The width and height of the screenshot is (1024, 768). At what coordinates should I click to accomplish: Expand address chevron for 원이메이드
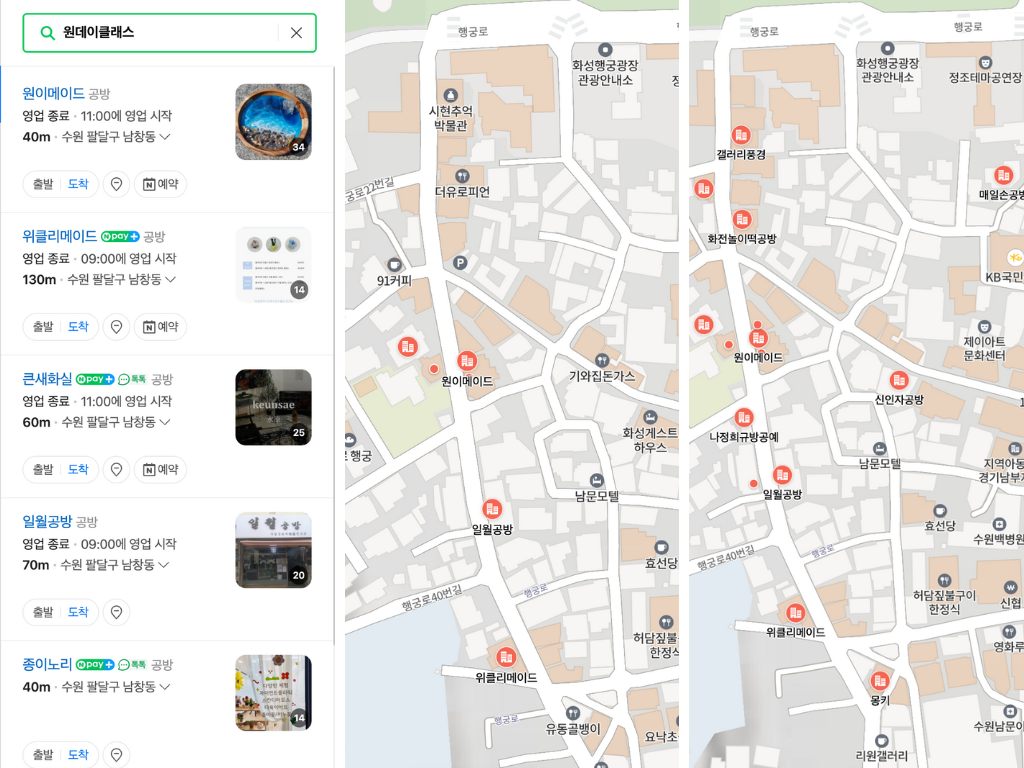click(165, 136)
